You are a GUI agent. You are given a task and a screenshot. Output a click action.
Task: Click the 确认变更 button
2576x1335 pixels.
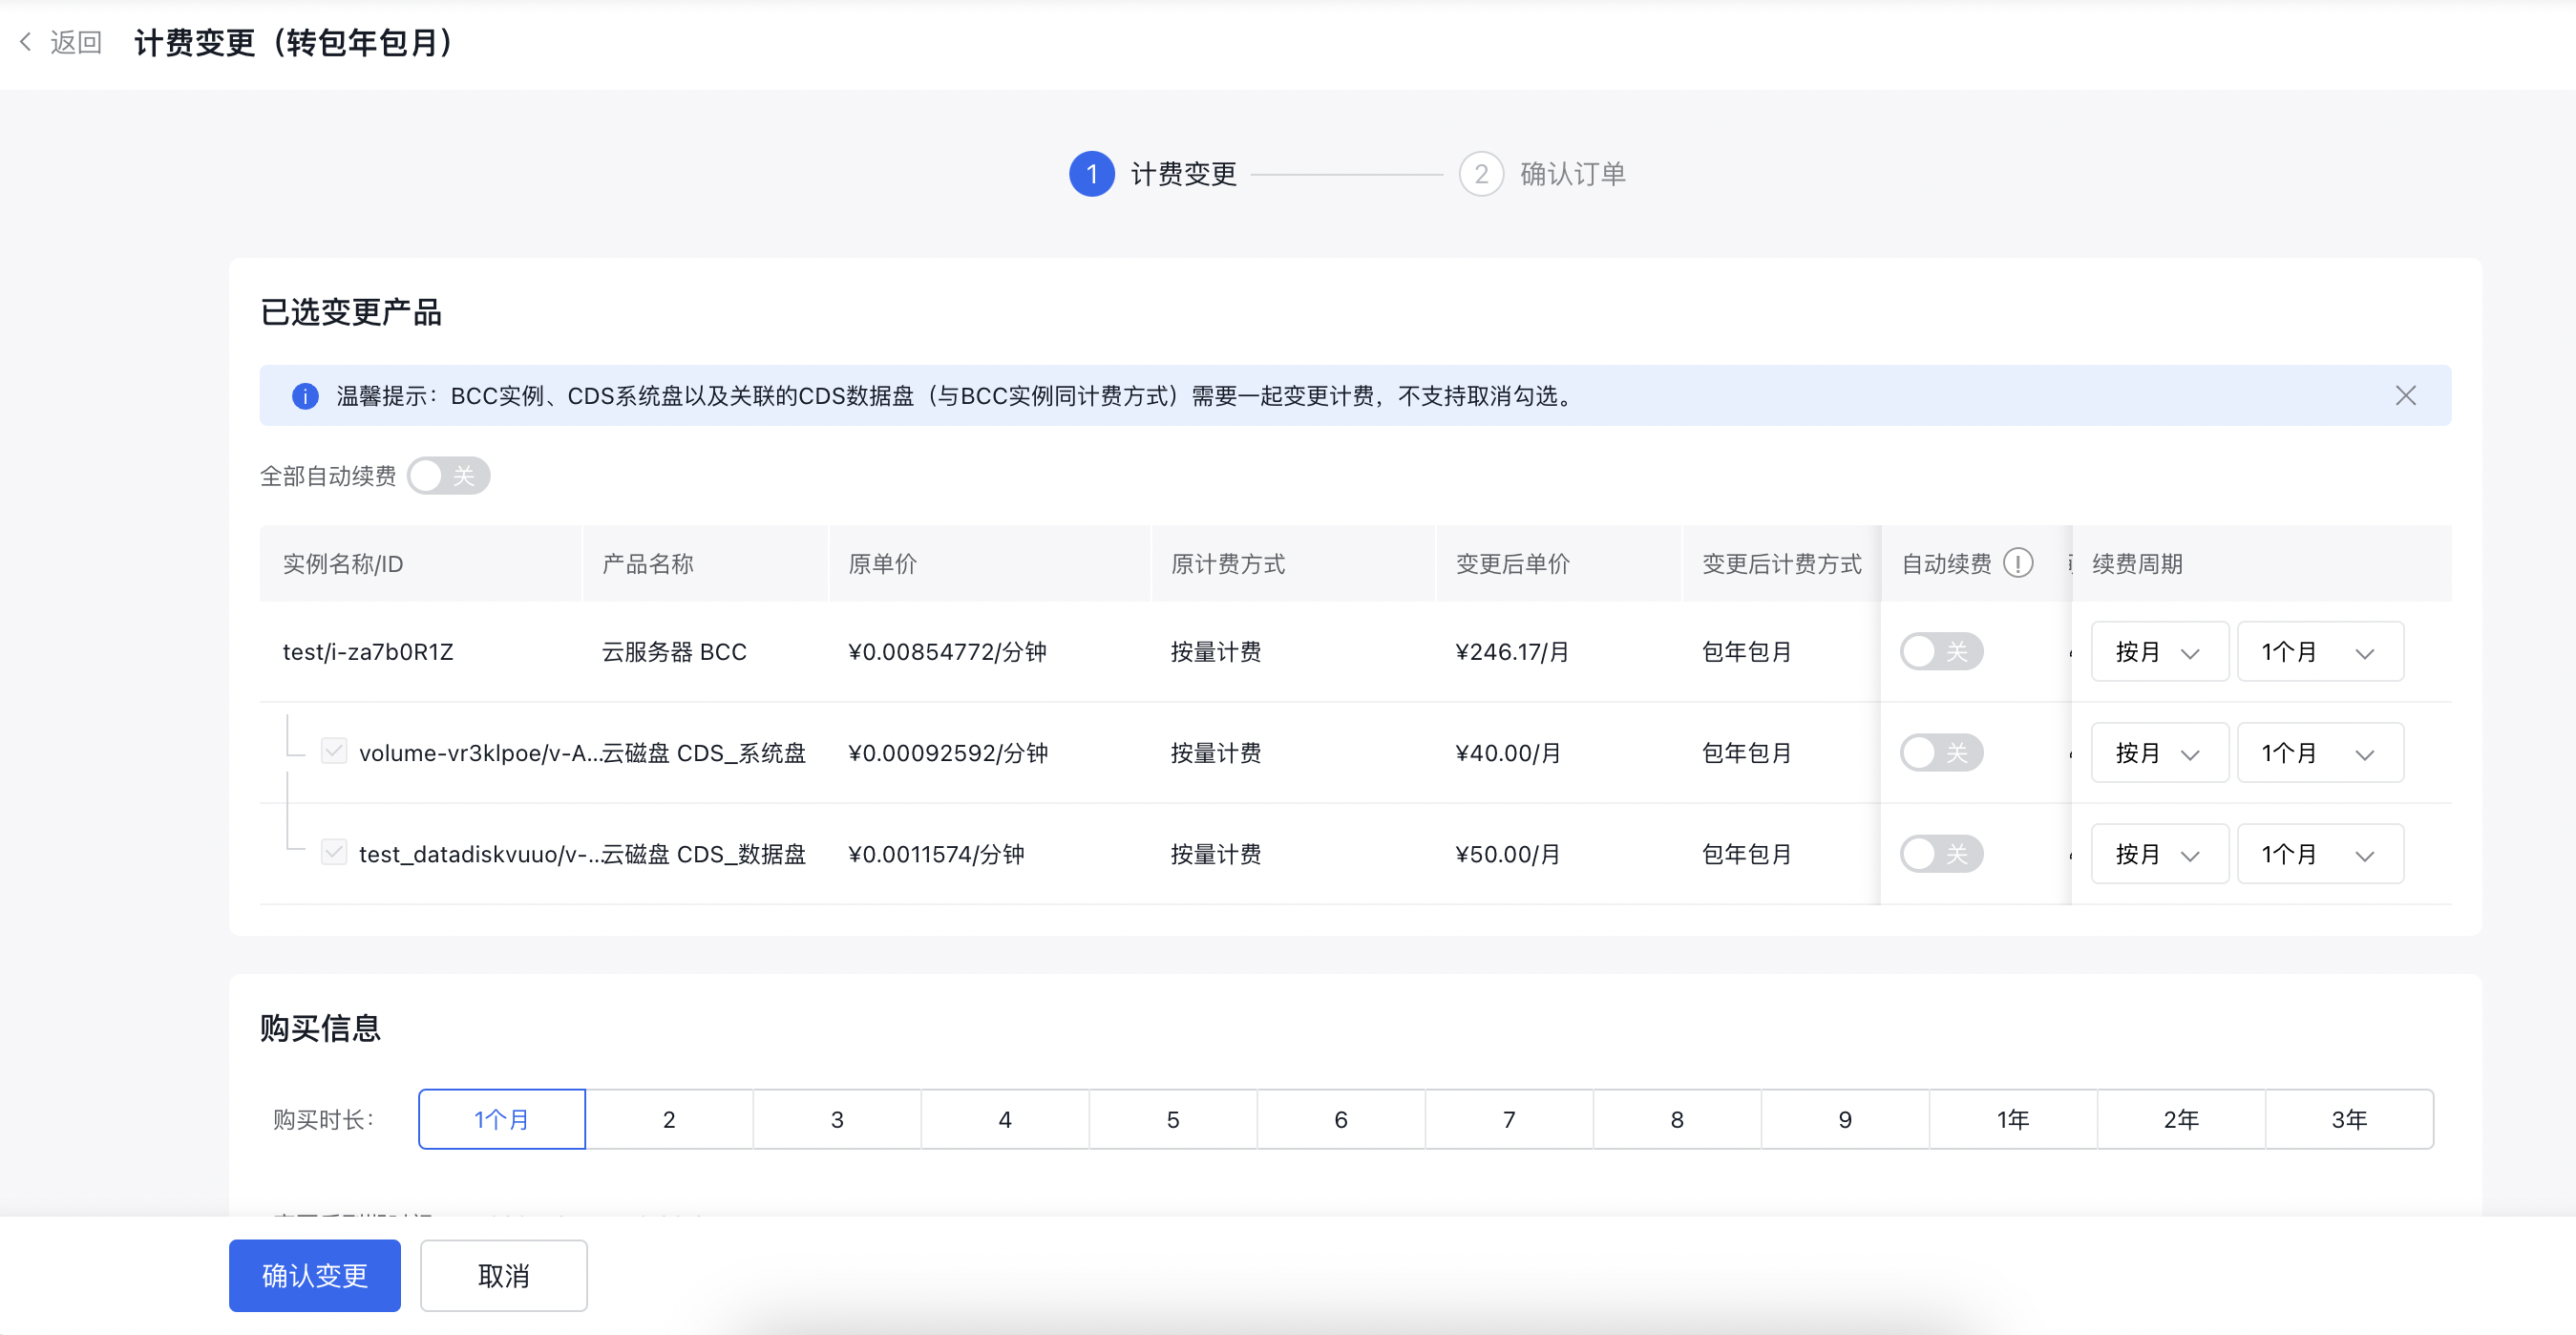315,1275
